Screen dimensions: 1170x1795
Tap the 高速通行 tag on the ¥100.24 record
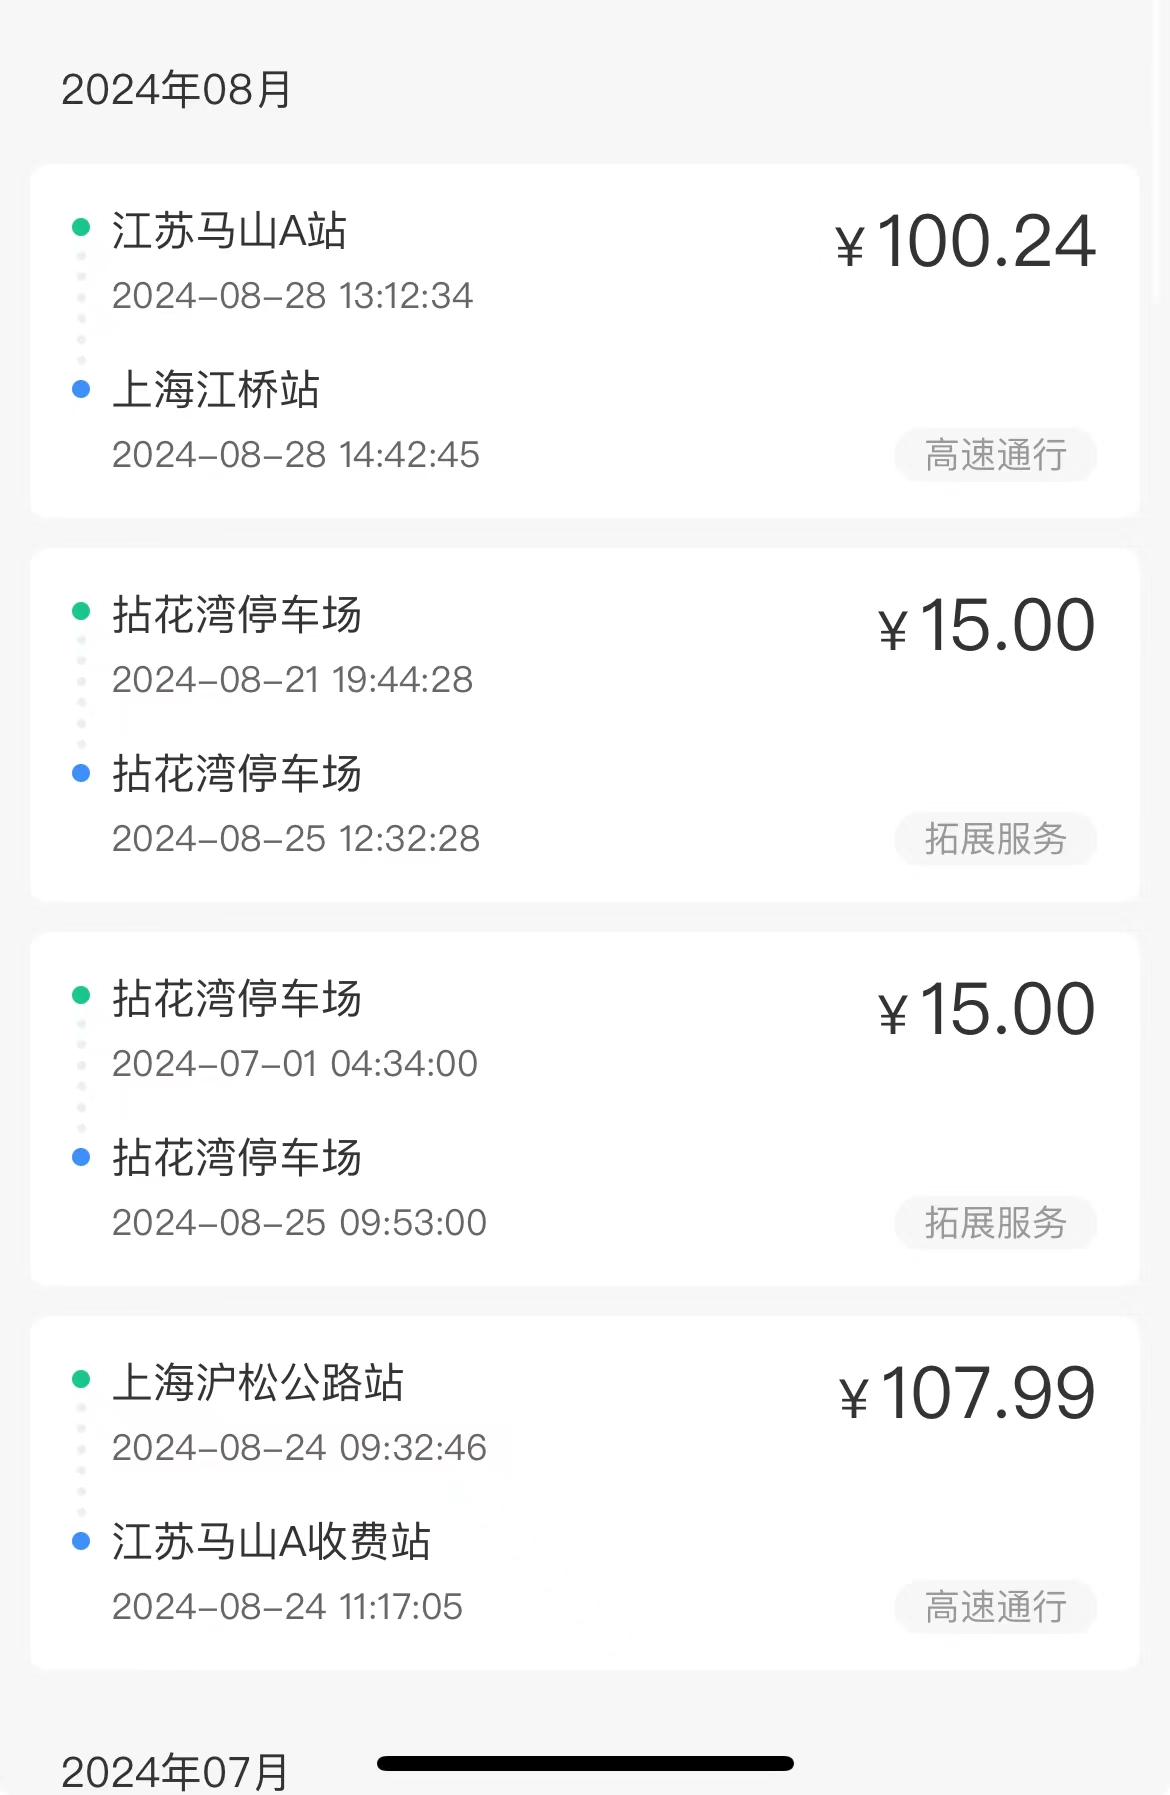click(x=995, y=456)
